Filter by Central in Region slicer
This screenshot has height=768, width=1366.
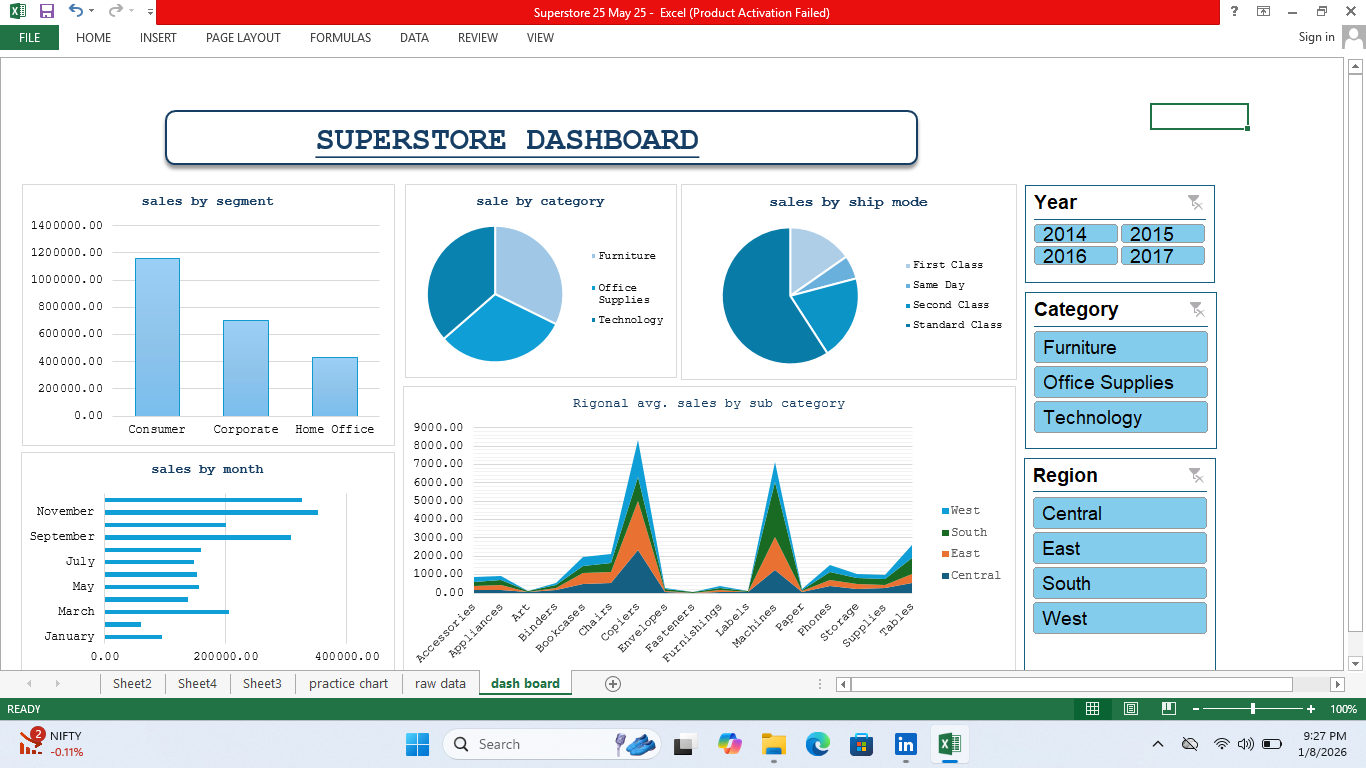[1119, 513]
